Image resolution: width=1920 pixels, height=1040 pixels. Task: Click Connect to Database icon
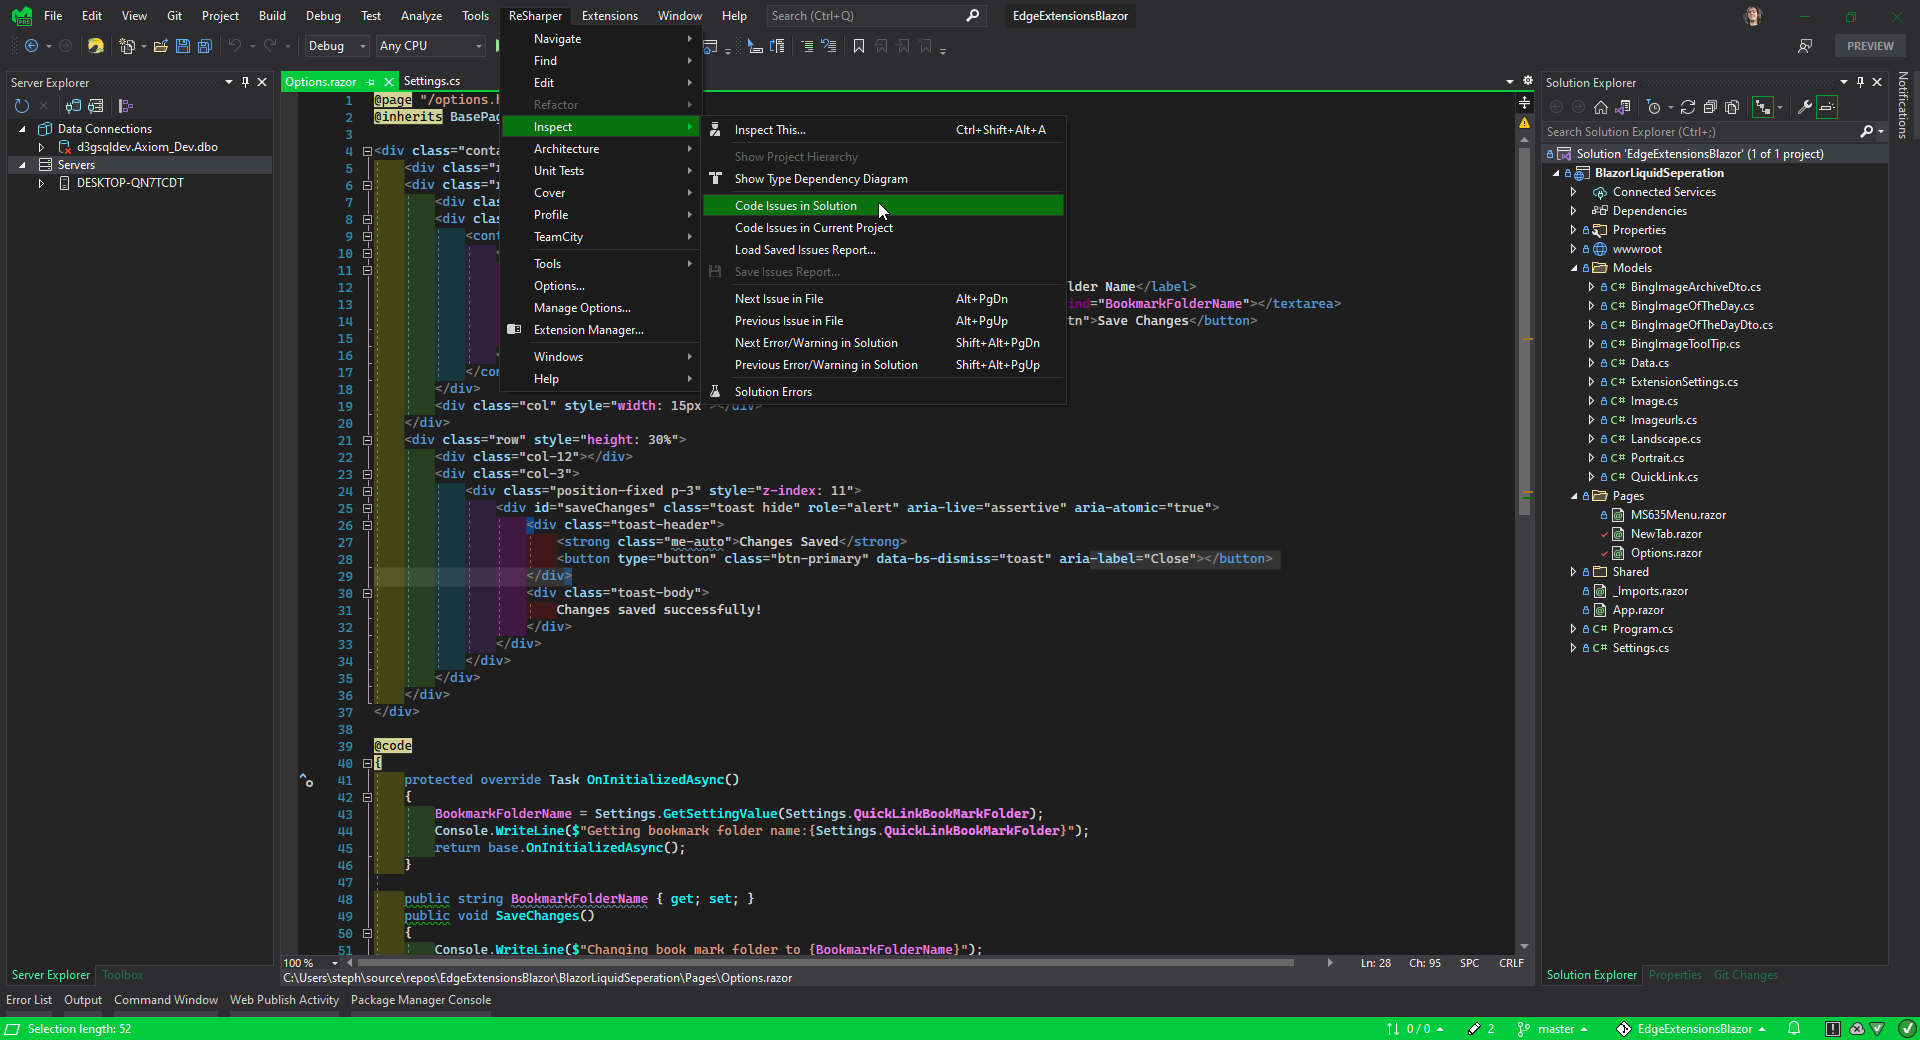(x=73, y=106)
